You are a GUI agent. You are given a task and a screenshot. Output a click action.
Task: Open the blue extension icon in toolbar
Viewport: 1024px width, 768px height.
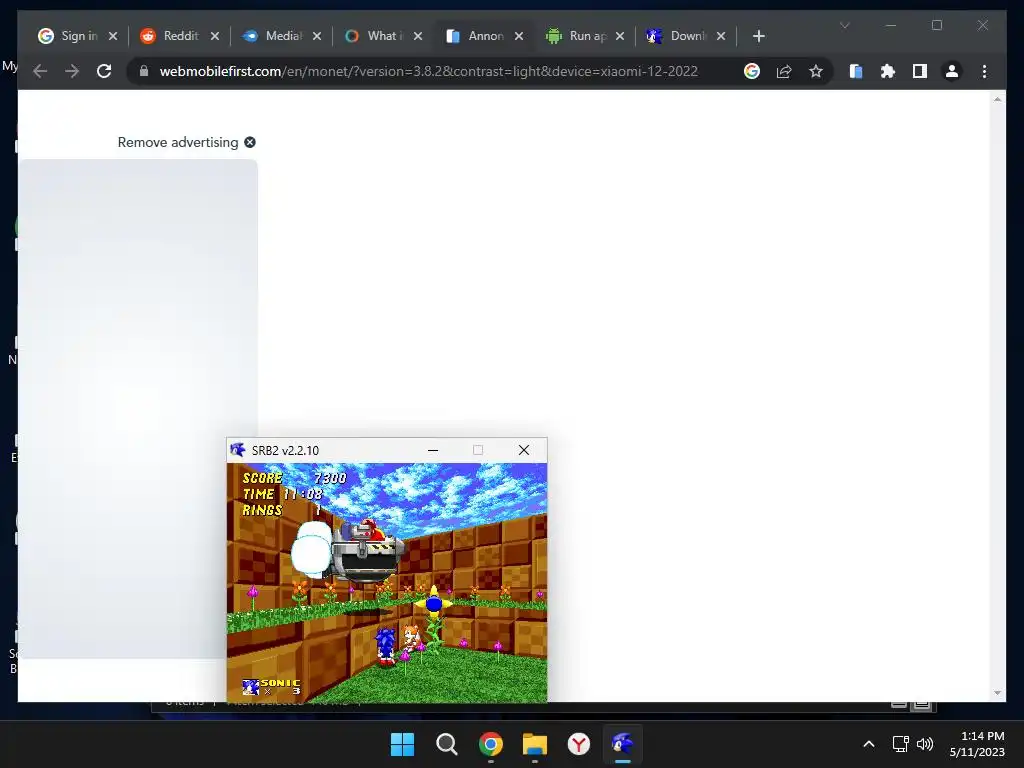[x=856, y=71]
